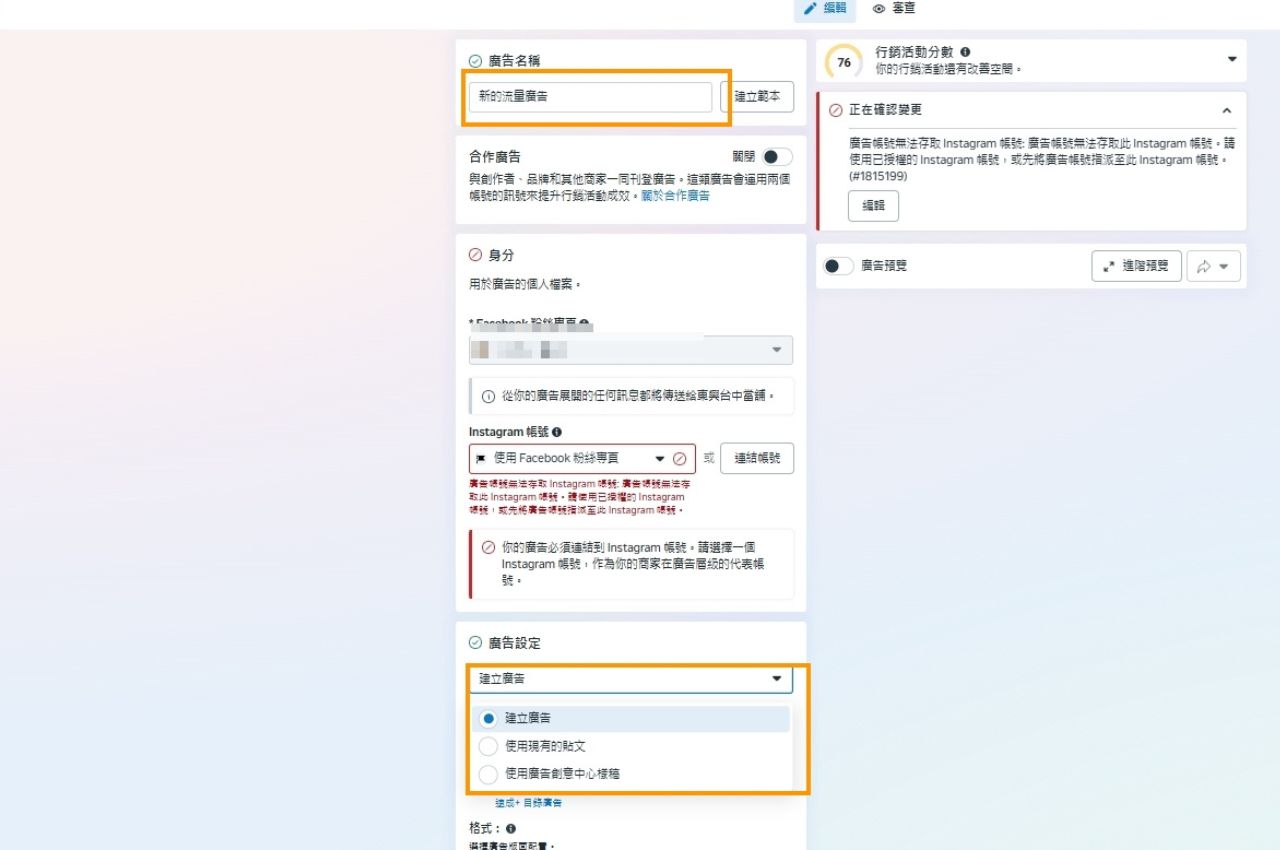Click the error icon beside 身分 section

click(475, 254)
